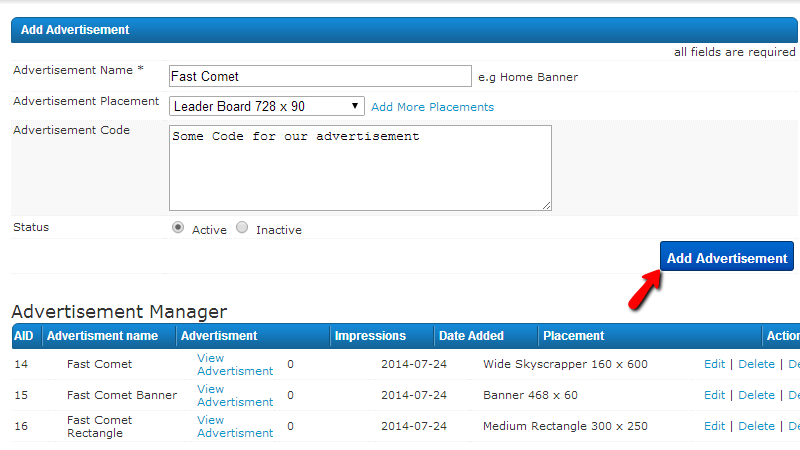Select the Inactive status radio button
This screenshot has height=450, width=800.
click(242, 228)
